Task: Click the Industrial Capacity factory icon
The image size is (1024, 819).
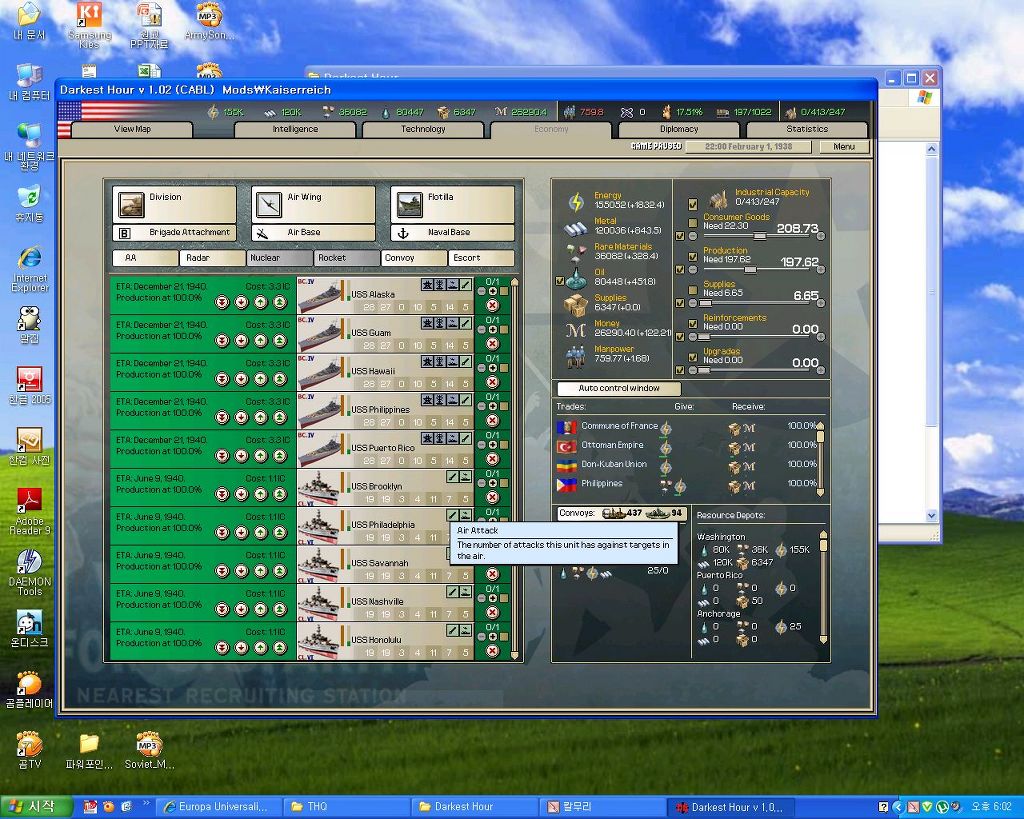Action: [x=718, y=198]
